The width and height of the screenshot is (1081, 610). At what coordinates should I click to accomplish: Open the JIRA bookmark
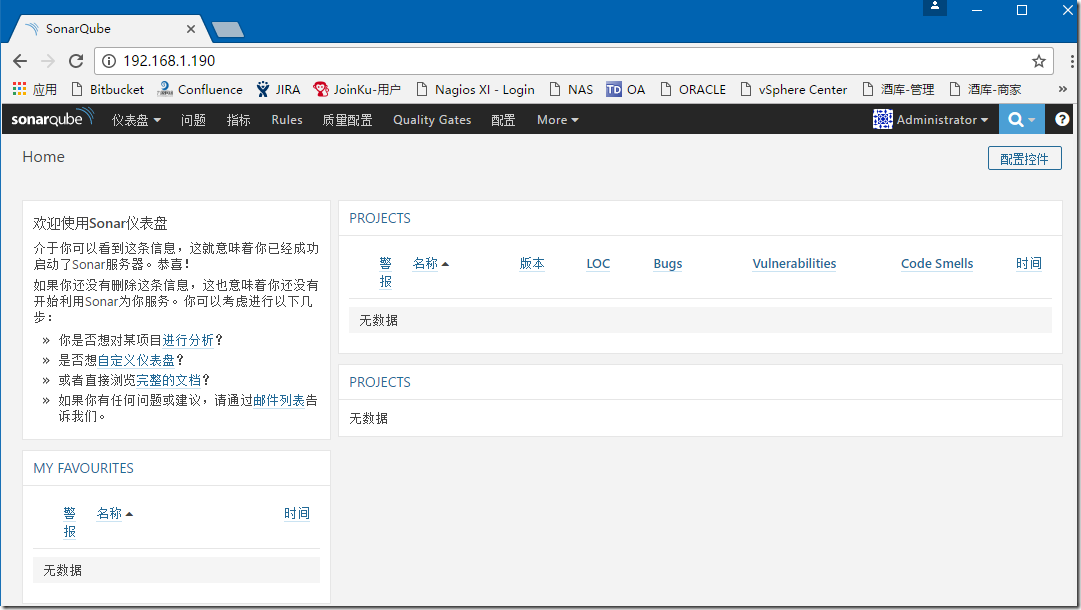coord(279,90)
